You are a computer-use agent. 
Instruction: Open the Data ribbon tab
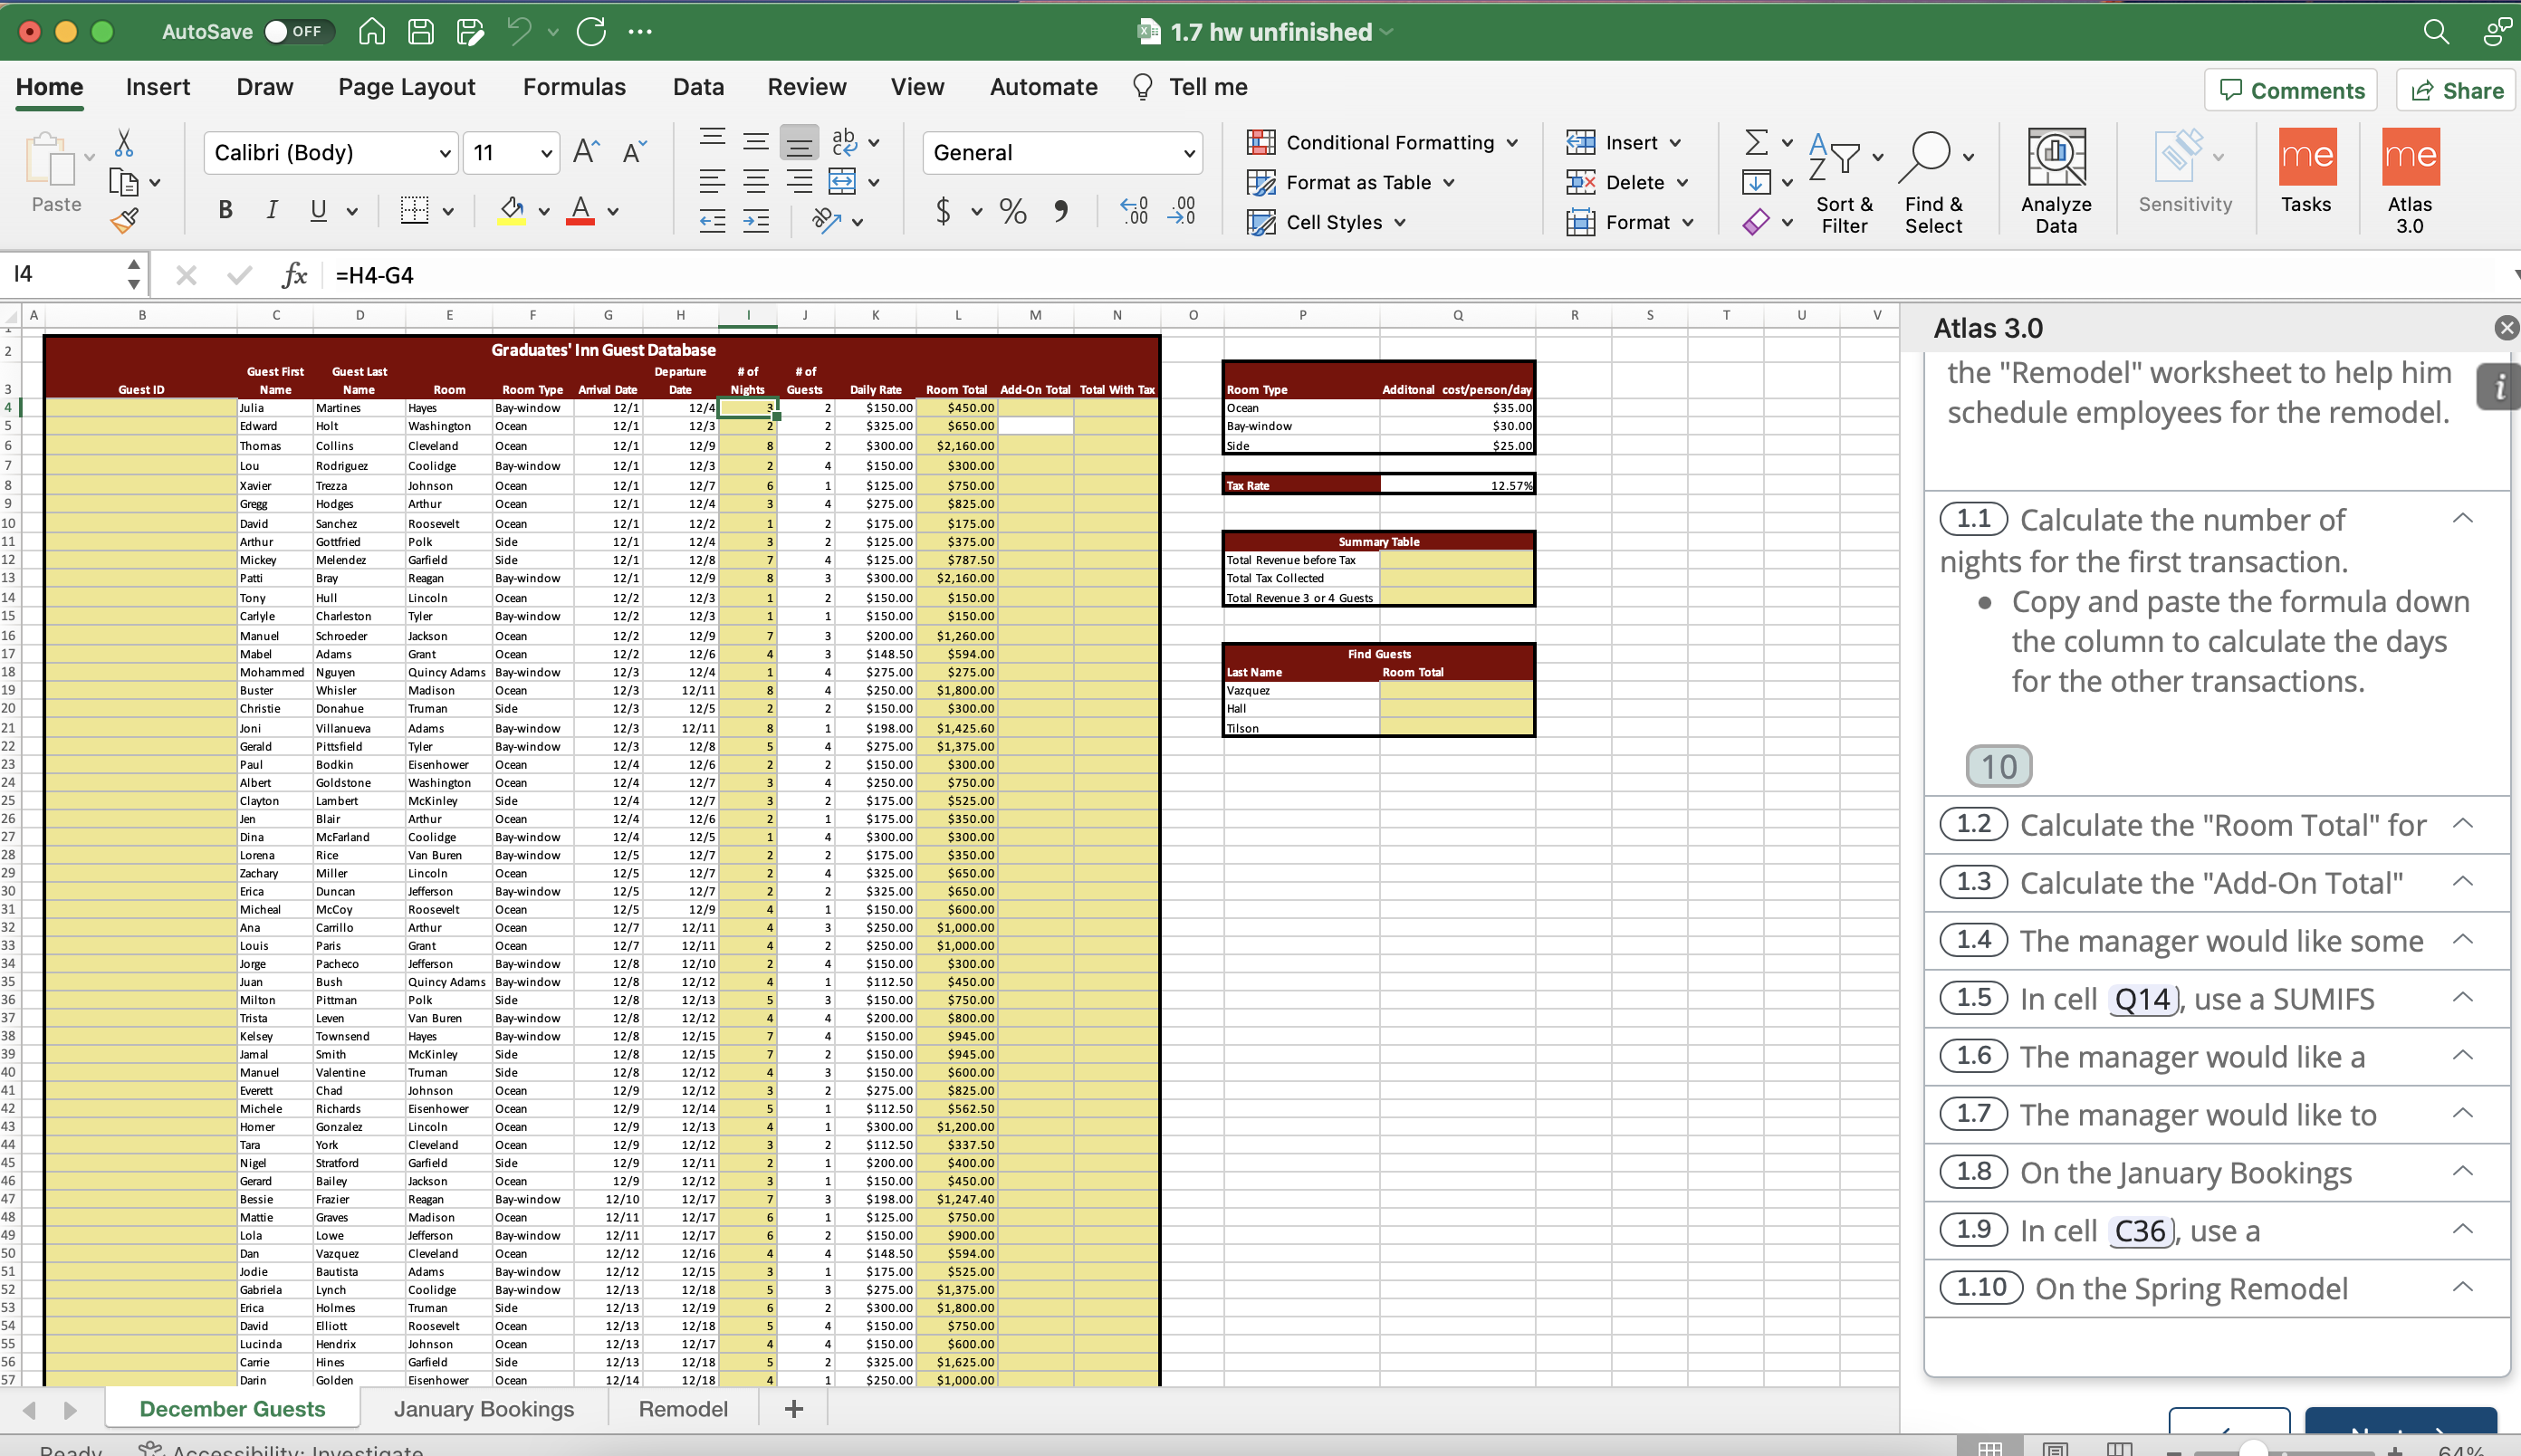[x=698, y=87]
